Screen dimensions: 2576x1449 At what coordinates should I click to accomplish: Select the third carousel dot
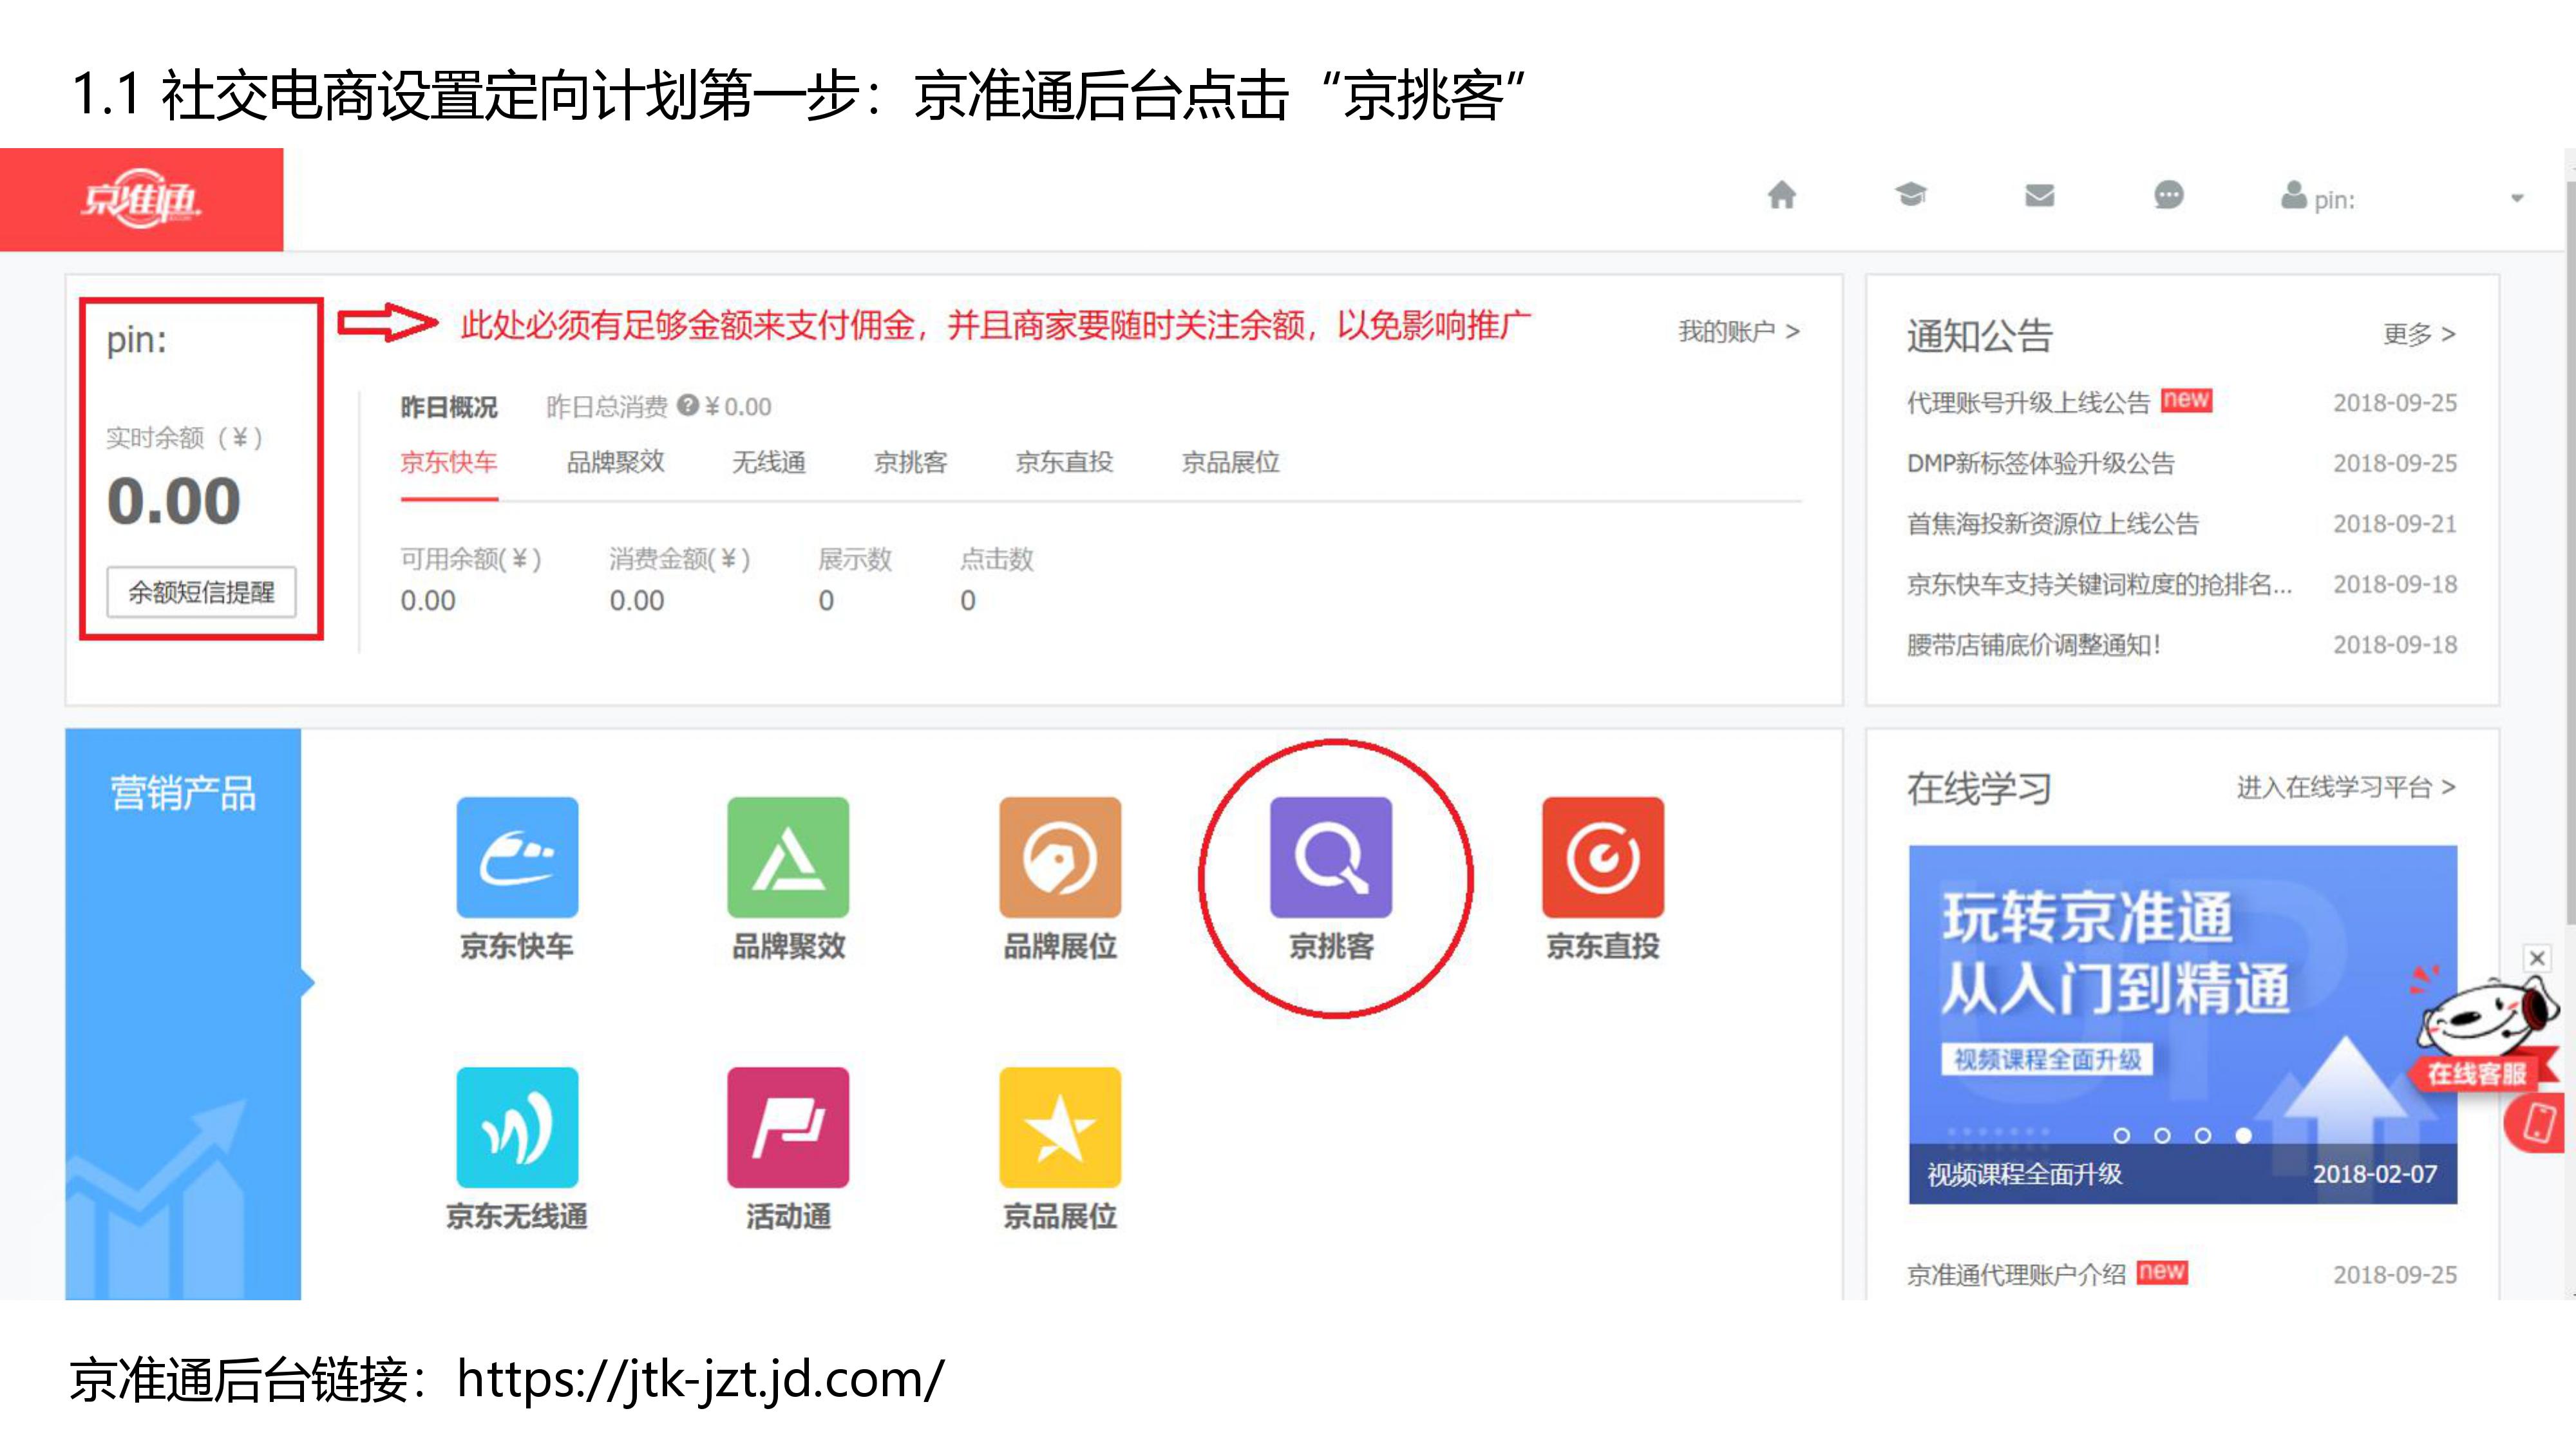[2203, 1135]
